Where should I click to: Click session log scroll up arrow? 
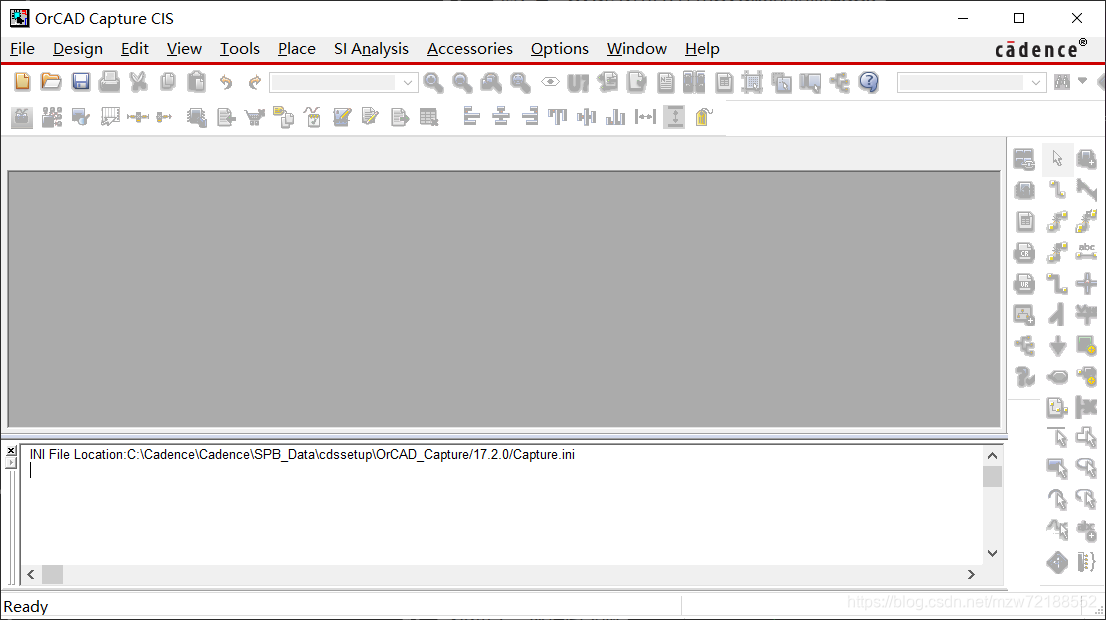992,456
